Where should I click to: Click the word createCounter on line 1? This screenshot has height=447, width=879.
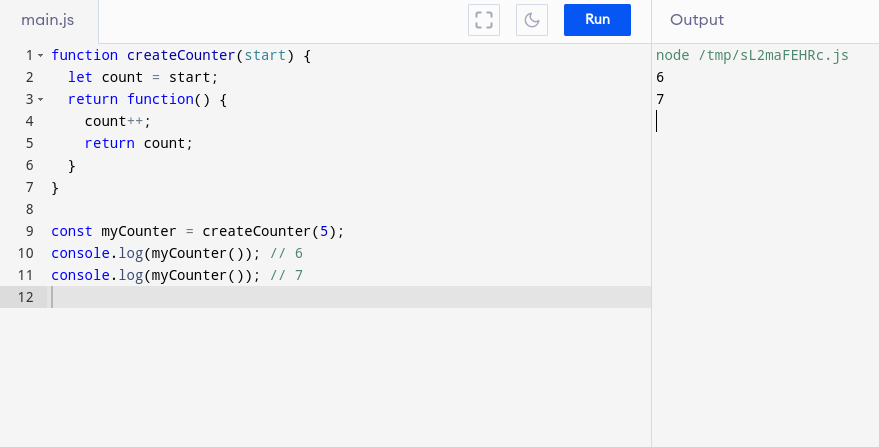[x=181, y=56]
